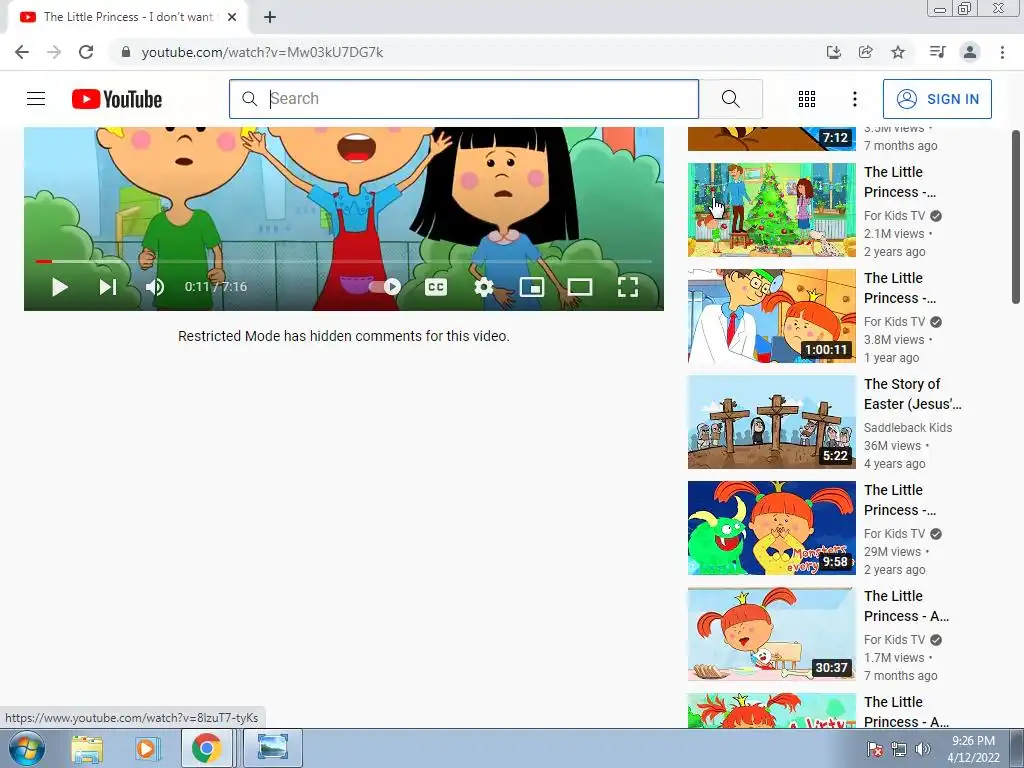
Task: Open Christmas tree Little Princess thumbnail
Action: coord(771,210)
